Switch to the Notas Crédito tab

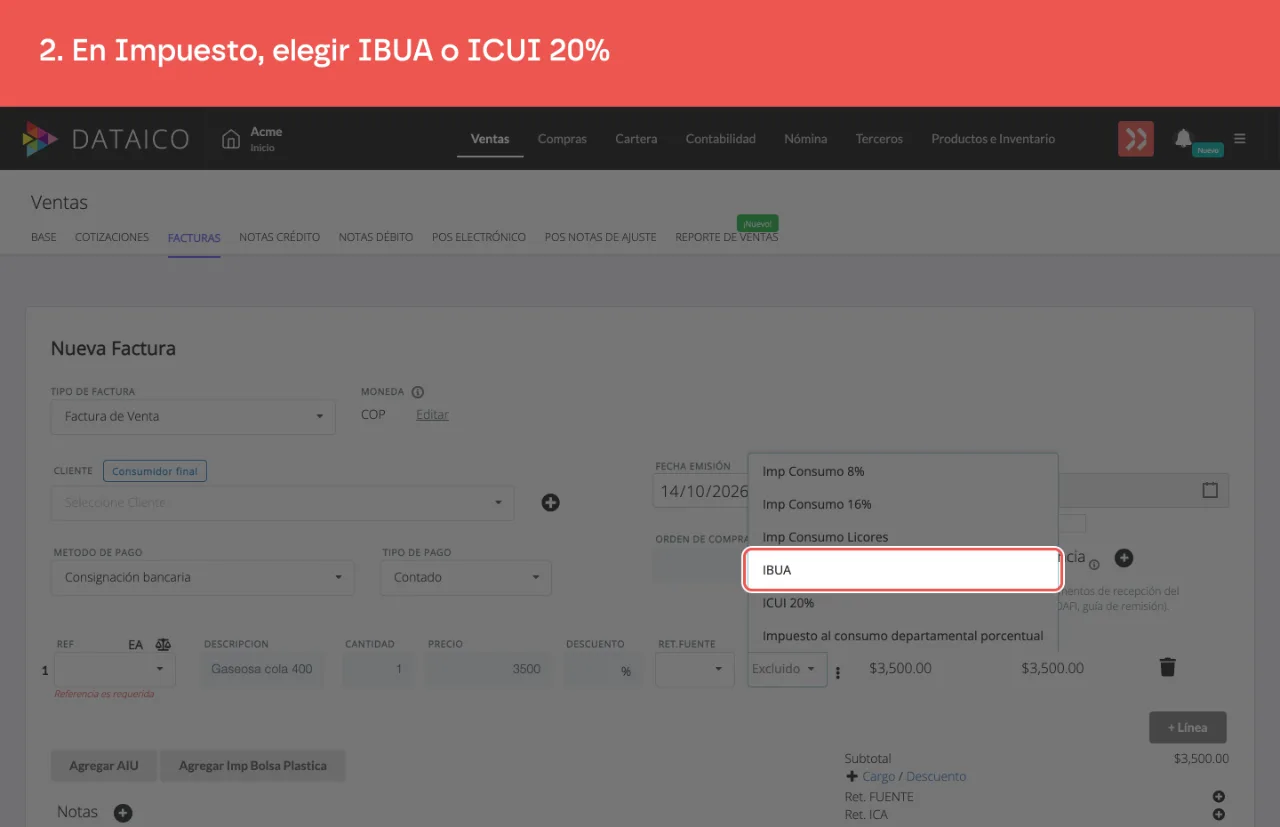point(280,237)
